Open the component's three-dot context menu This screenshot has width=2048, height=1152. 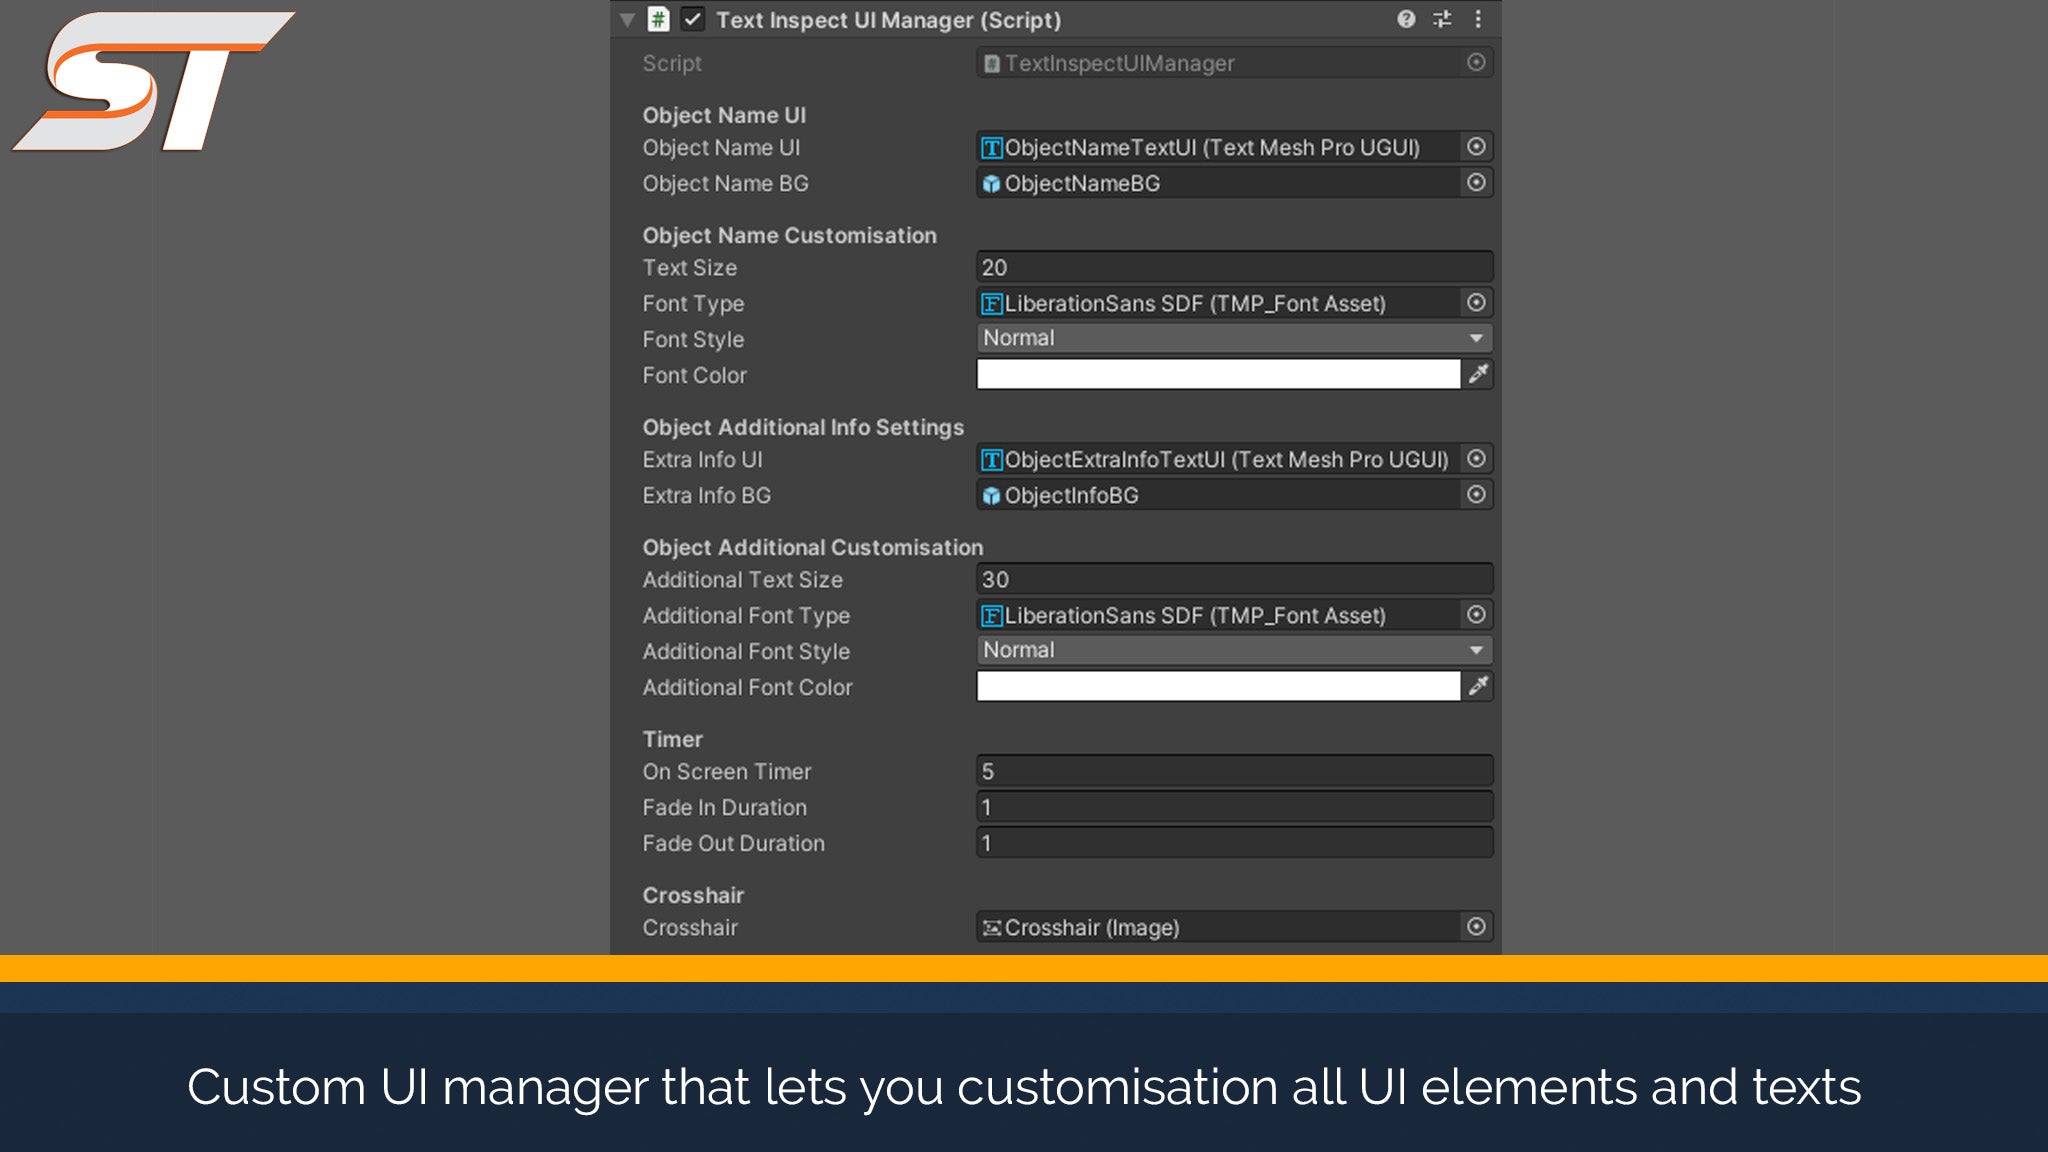click(x=1479, y=19)
